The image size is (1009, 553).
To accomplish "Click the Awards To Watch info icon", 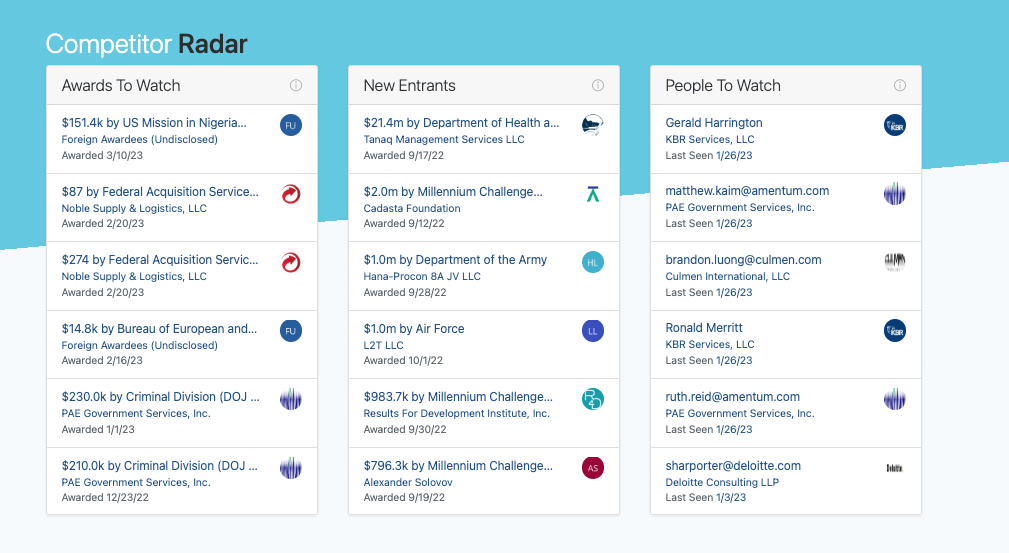I will click(296, 86).
